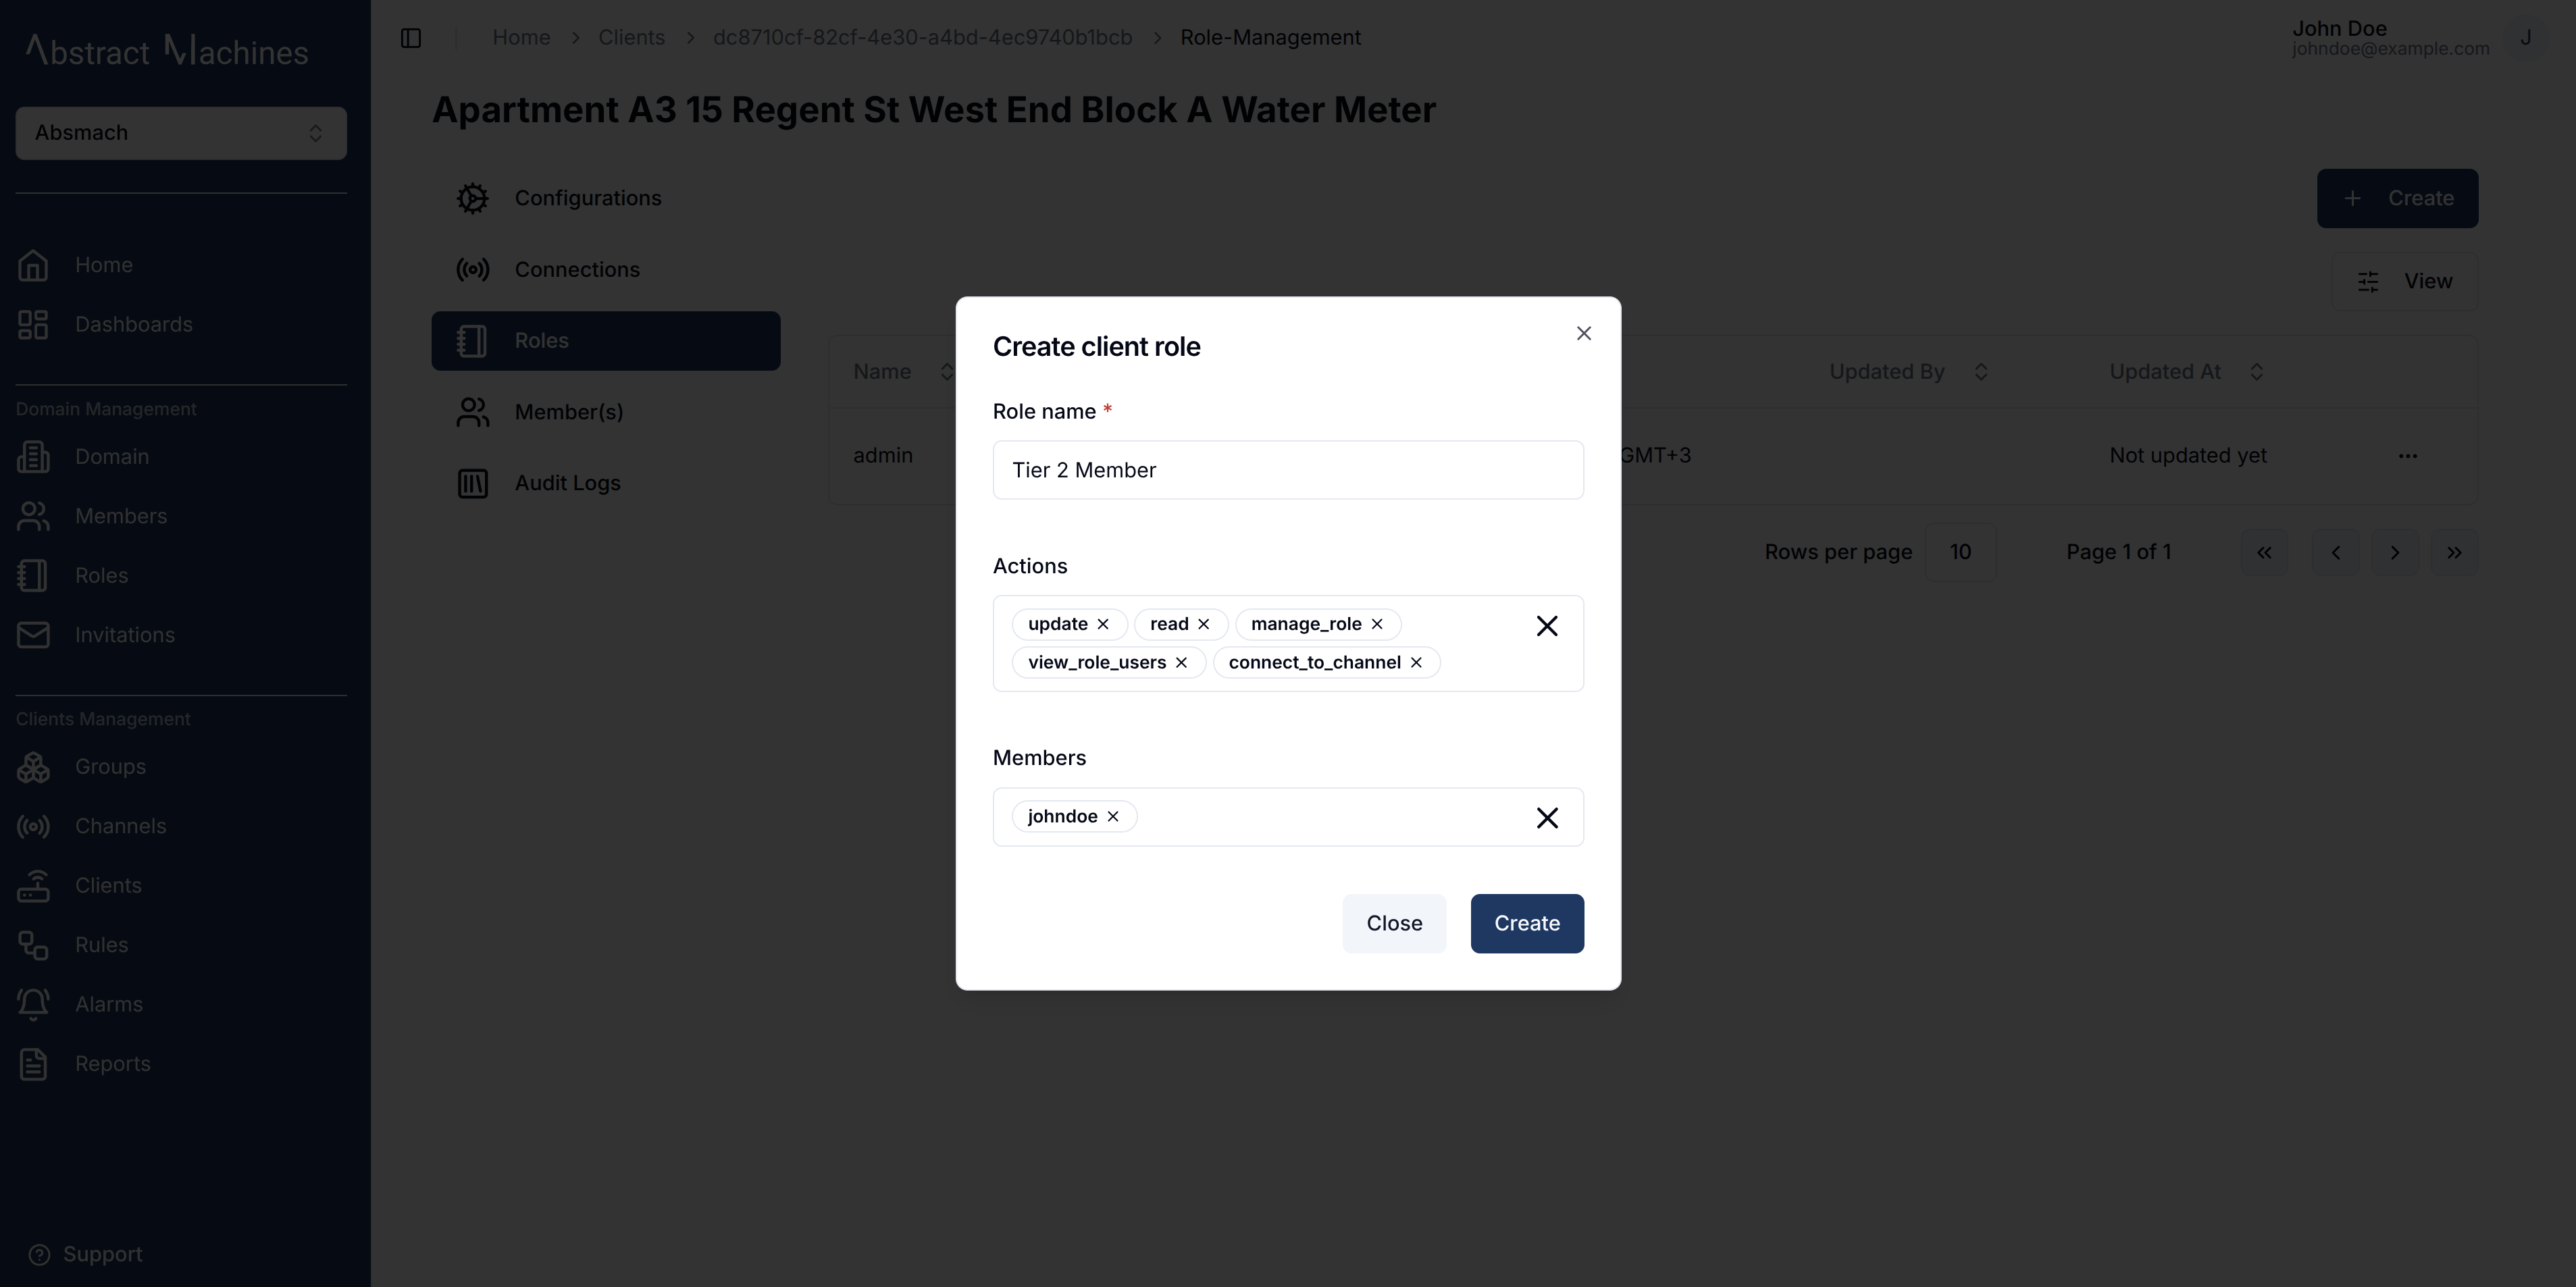
Task: Click the Home house icon in sidebar
Action: pyautogui.click(x=33, y=265)
